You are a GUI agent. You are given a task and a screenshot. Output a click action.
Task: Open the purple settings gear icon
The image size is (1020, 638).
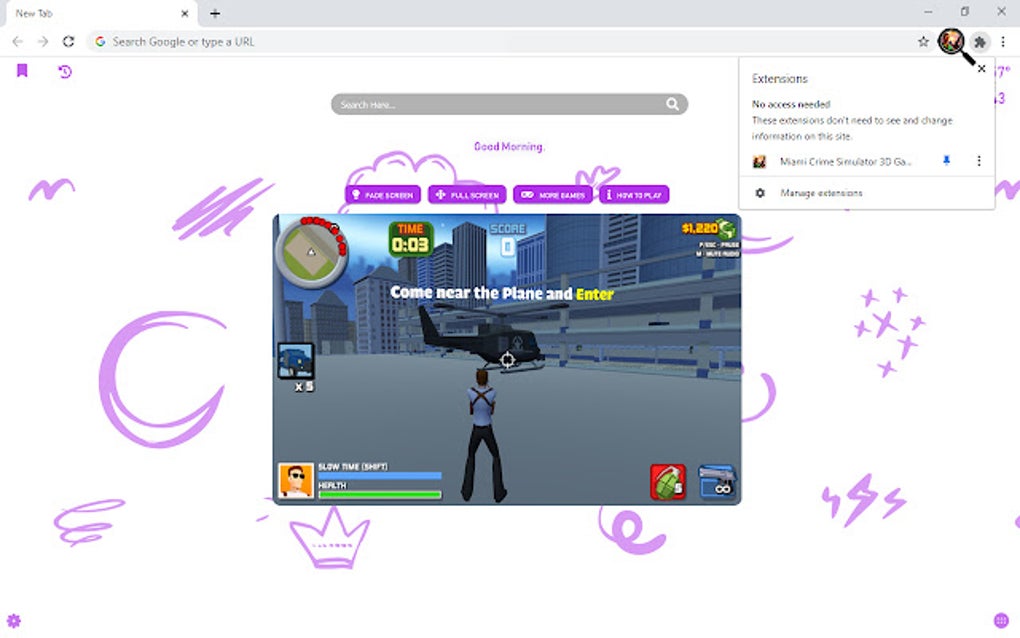(14, 620)
